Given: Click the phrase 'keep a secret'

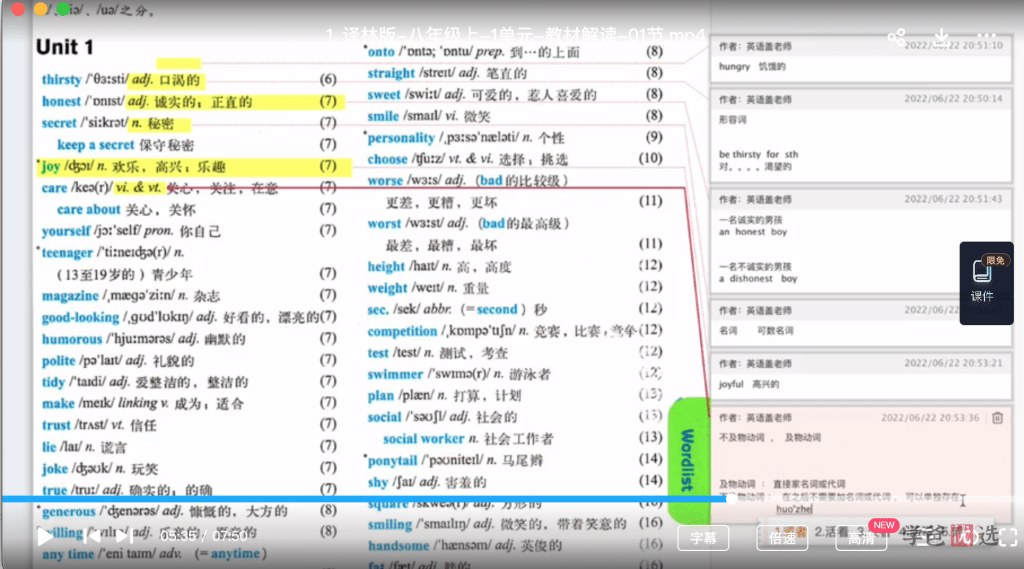Looking at the screenshot, I should [x=95, y=144].
